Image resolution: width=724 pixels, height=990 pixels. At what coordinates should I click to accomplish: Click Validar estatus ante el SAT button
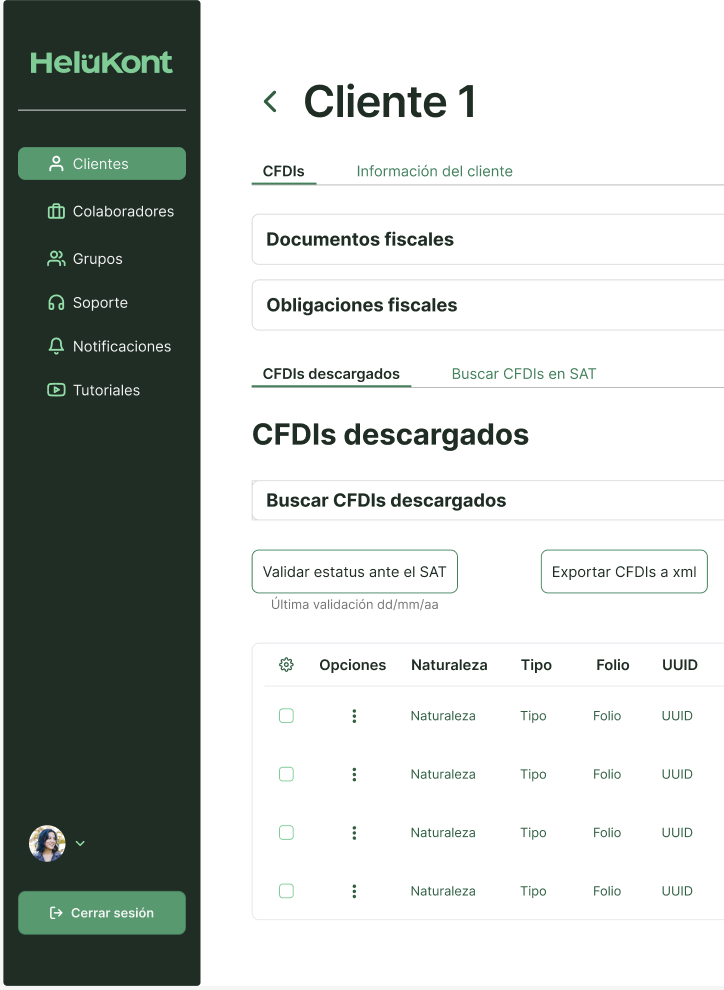(354, 572)
